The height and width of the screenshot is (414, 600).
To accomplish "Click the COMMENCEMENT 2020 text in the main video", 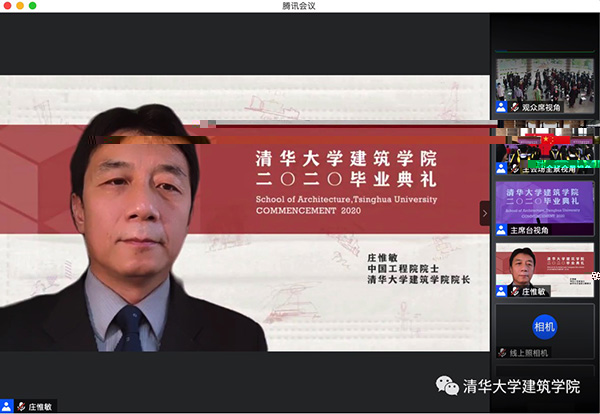I will (308, 210).
